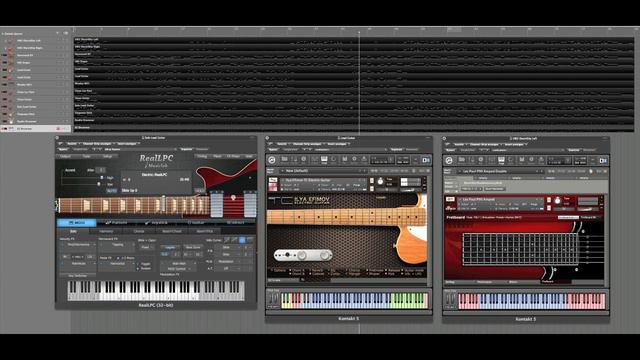The image size is (640, 360).
Task: Switch to MIDI mode tab in RealLPC
Action: tap(77, 222)
